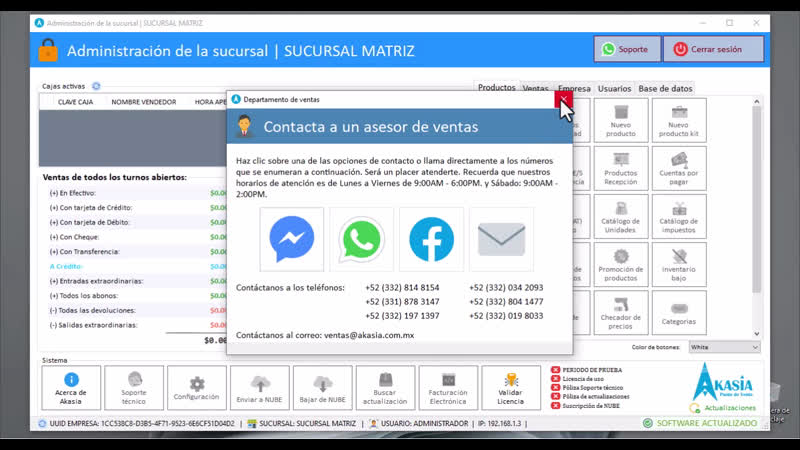Open Catálogo de Unidades
The height and width of the screenshot is (450, 800).
pos(621,216)
